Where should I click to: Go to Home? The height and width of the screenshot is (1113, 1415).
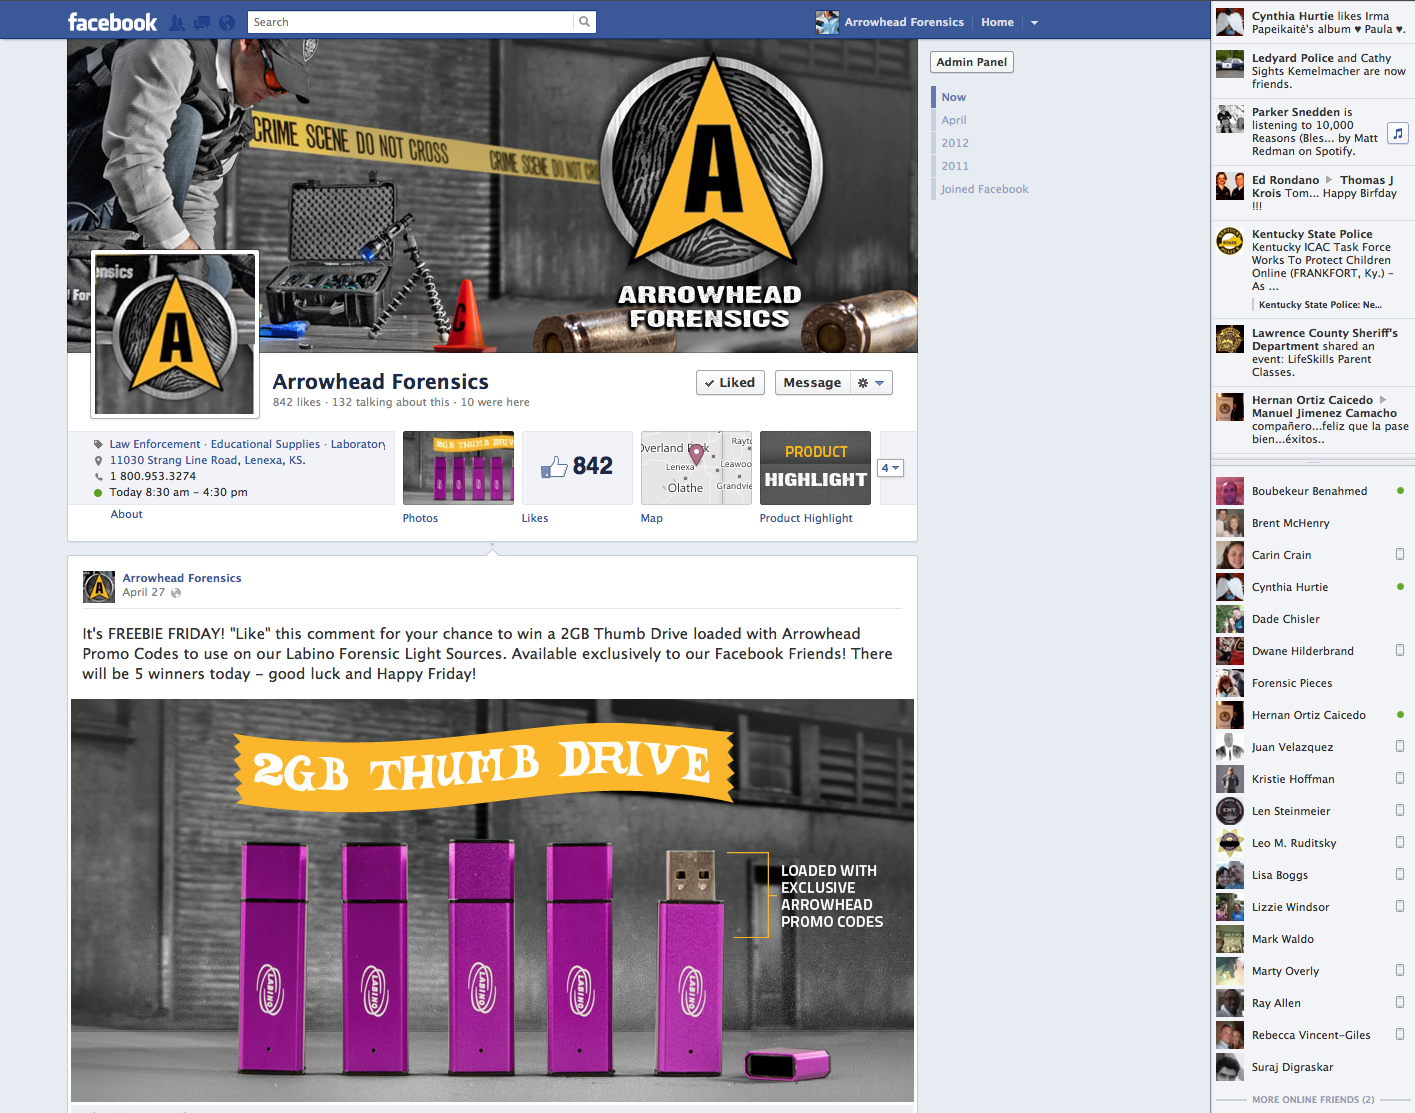point(997,22)
